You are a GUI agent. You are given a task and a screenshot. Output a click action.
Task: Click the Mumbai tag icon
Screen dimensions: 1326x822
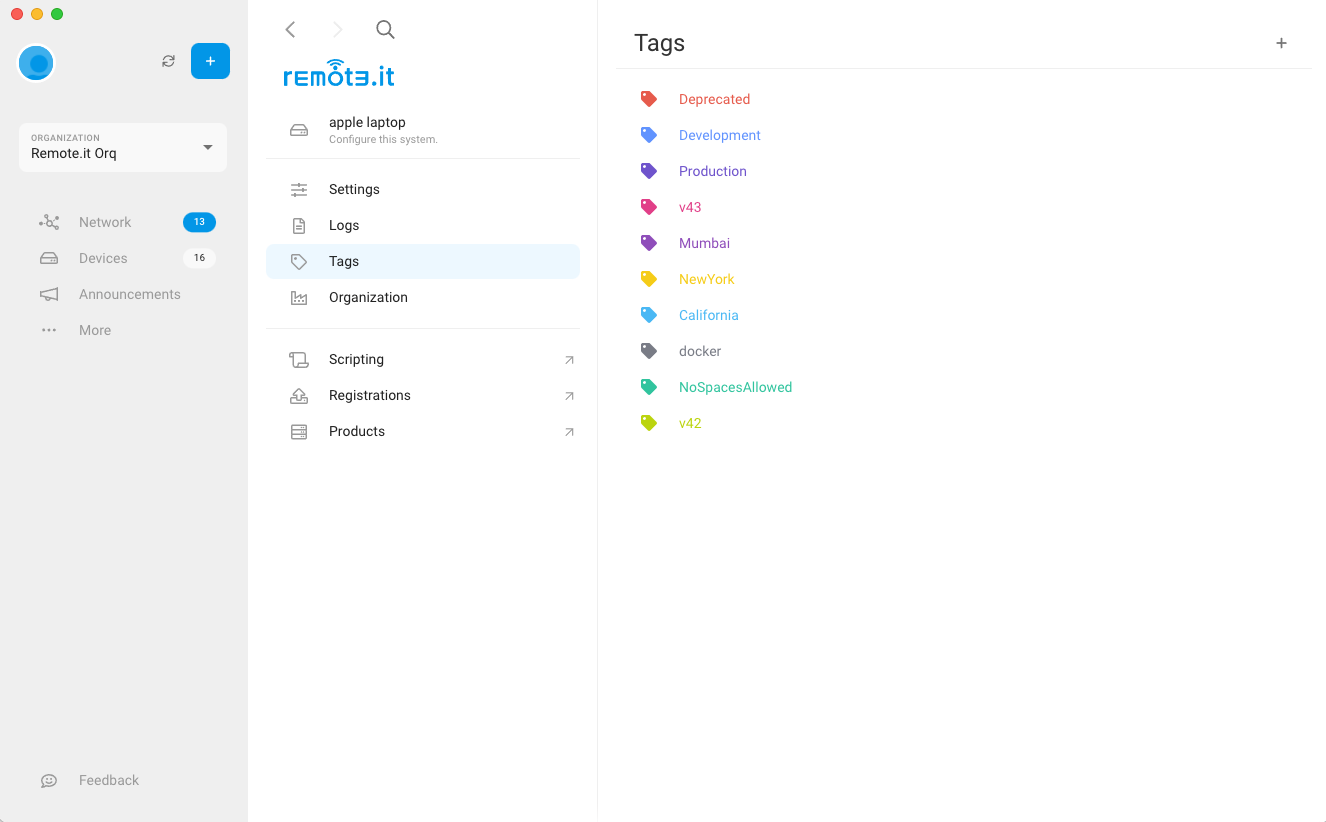coord(649,243)
